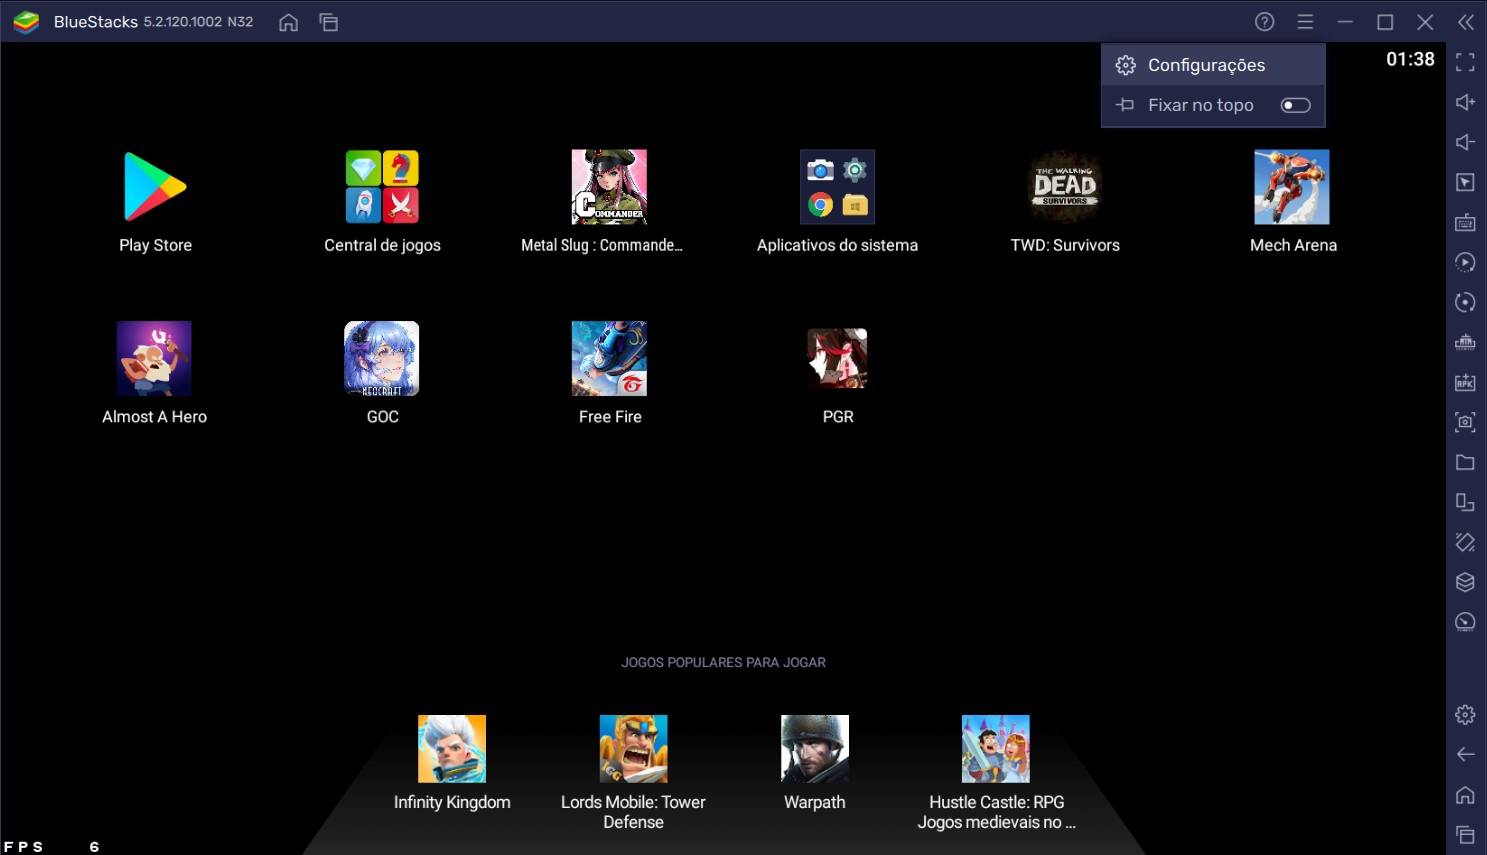Launch TWD: Survivors game

coord(1065,187)
